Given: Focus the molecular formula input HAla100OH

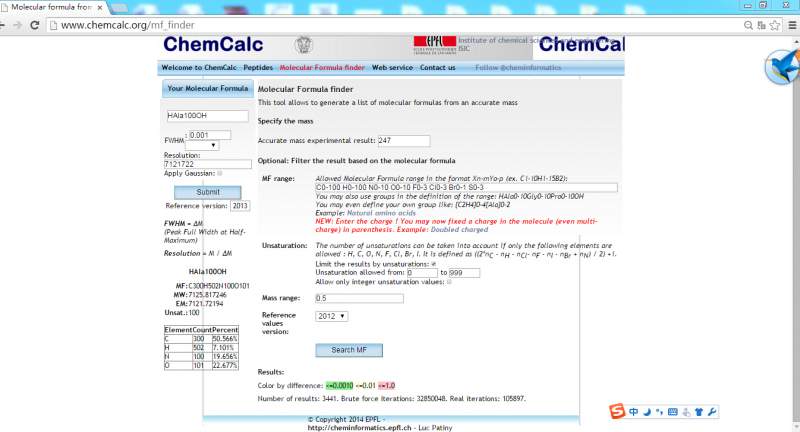Looking at the screenshot, I should point(207,116).
